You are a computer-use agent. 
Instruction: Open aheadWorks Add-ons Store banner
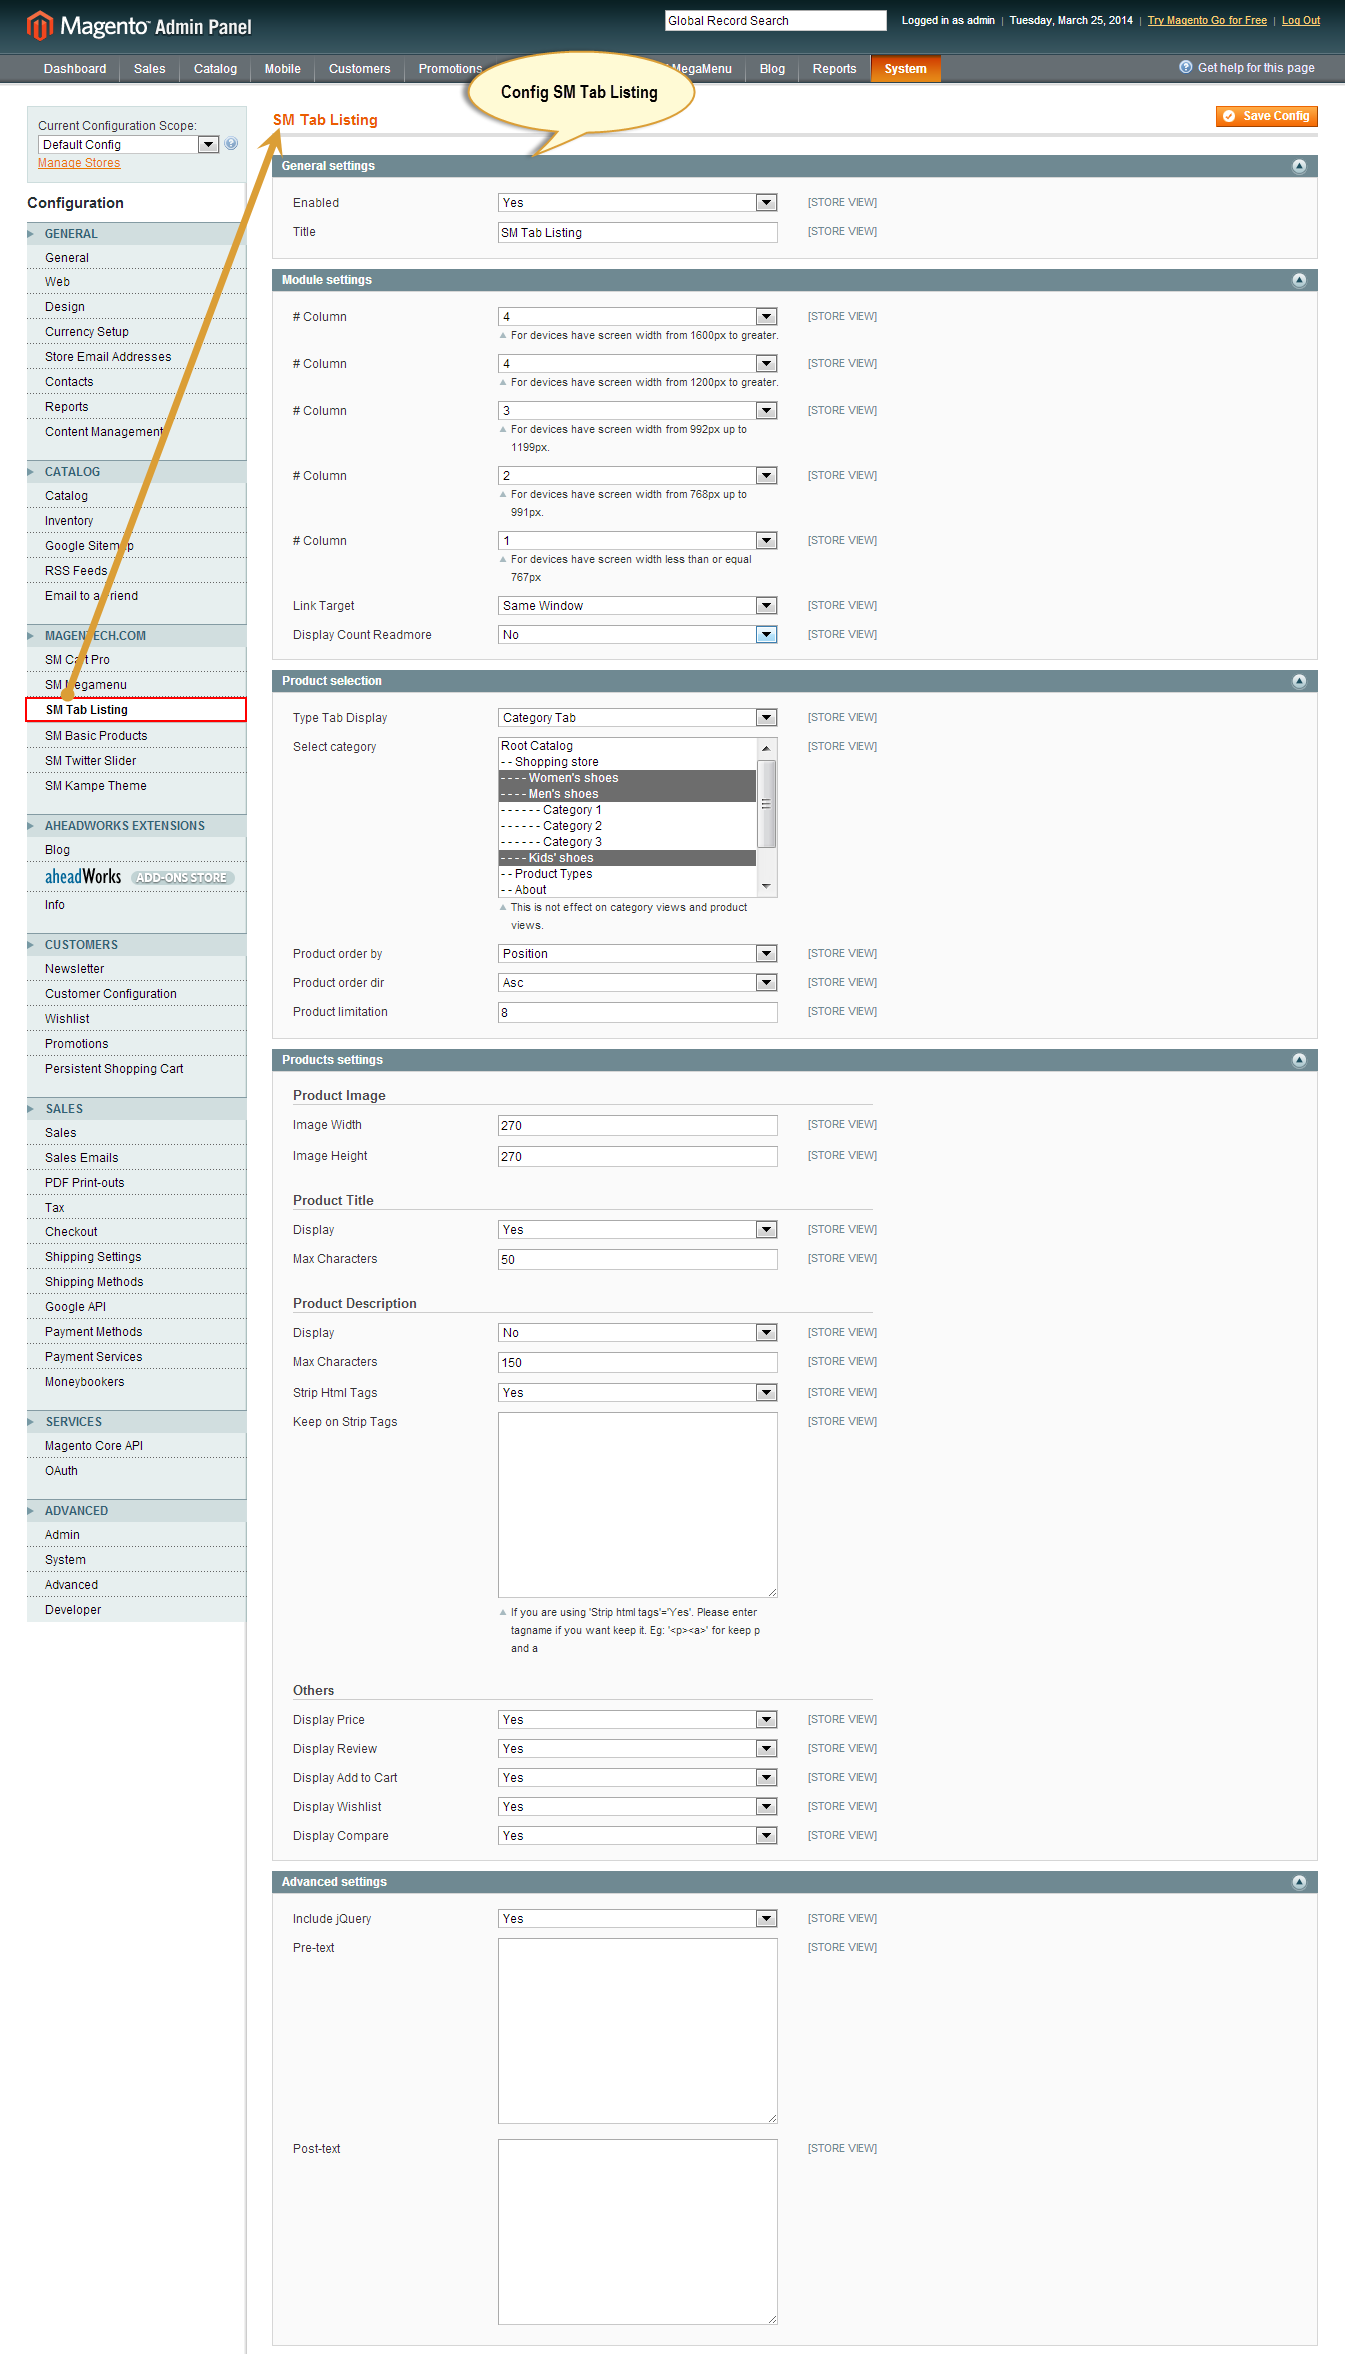tap(139, 877)
